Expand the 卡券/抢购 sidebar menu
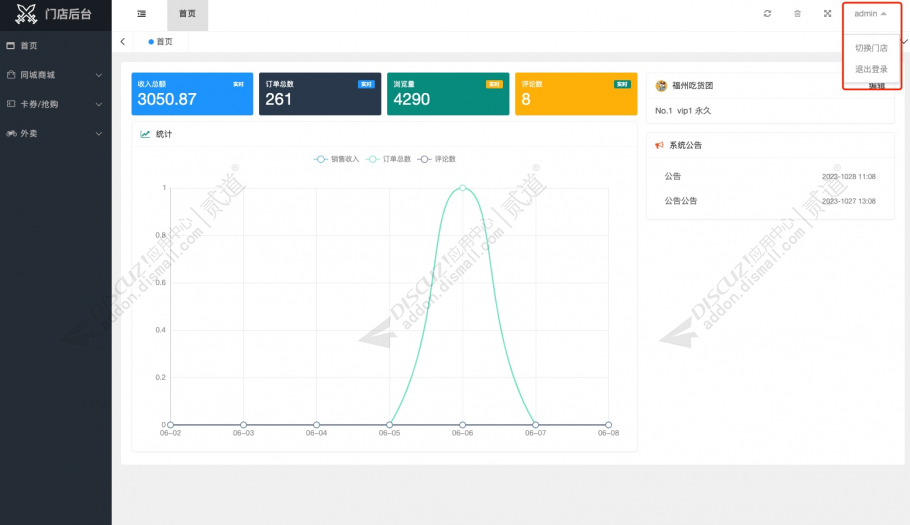The height and width of the screenshot is (525, 910). pyautogui.click(x=55, y=104)
